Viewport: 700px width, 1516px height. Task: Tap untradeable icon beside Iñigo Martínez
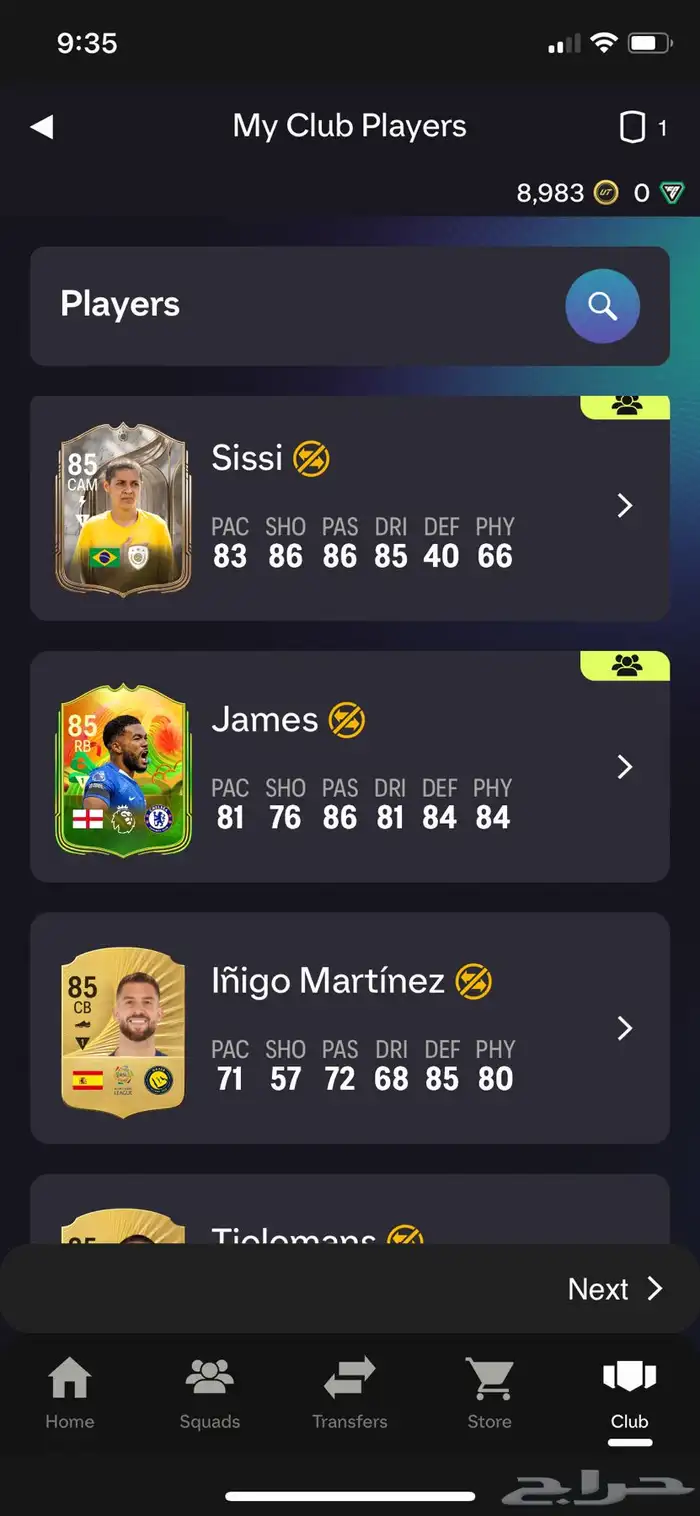(x=474, y=982)
